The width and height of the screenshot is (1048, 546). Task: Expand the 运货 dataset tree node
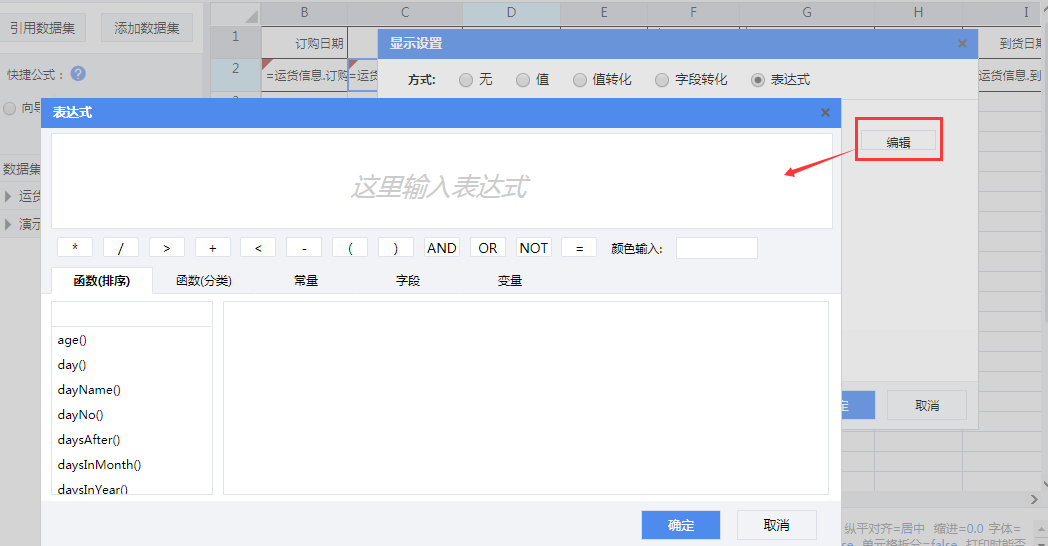tap(9, 196)
